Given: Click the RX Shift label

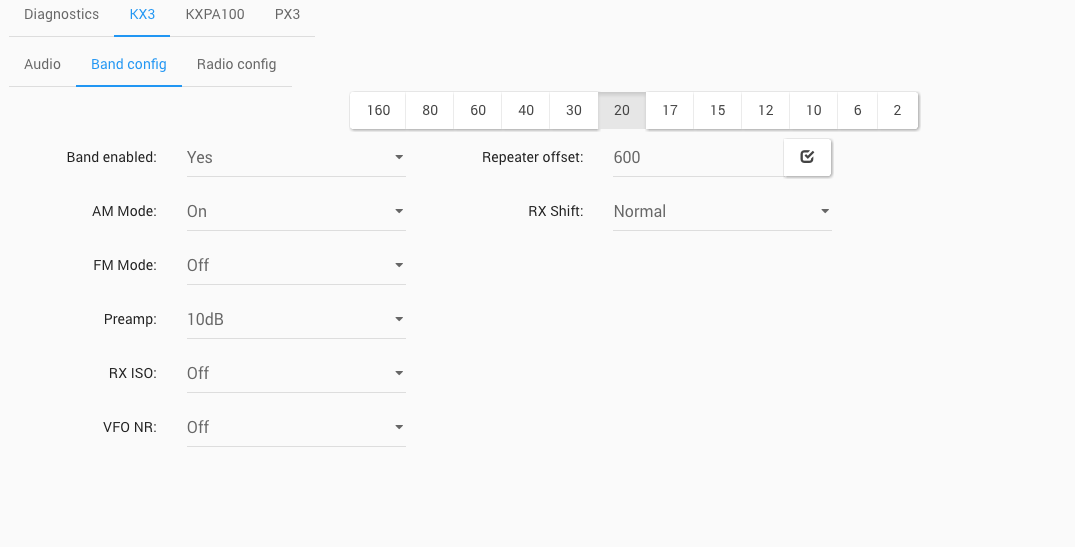Looking at the screenshot, I should (x=555, y=212).
